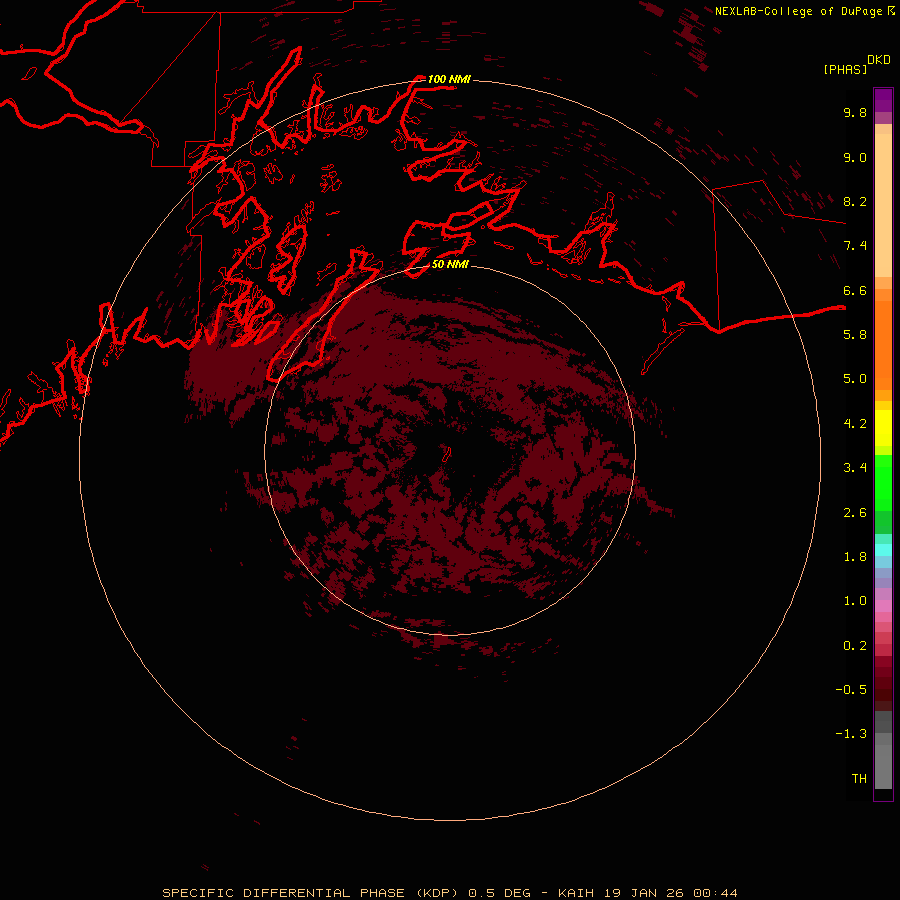The image size is (900, 900).
Task: Click the TH threshold label on scale
Action: (x=859, y=778)
